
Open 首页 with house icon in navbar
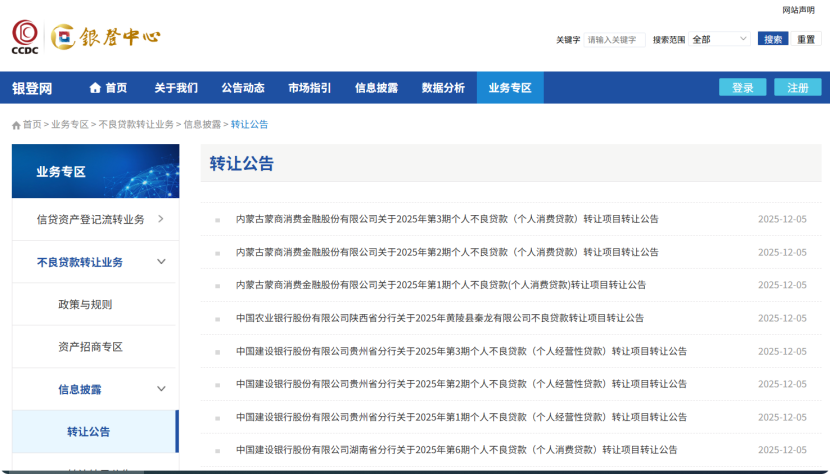108,88
